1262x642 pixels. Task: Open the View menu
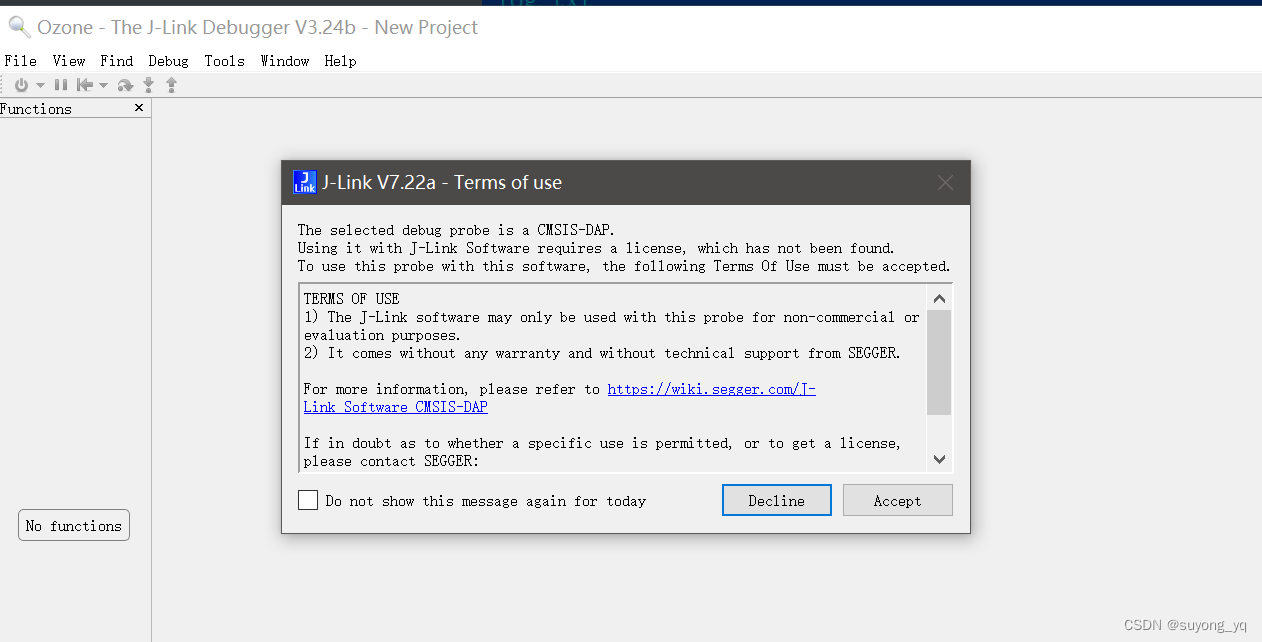[x=69, y=61]
